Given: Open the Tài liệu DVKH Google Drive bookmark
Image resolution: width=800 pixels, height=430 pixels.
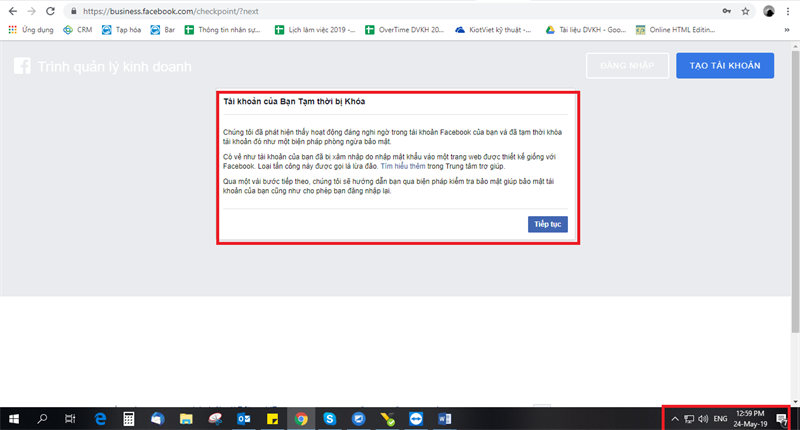Looking at the screenshot, I should (x=586, y=30).
